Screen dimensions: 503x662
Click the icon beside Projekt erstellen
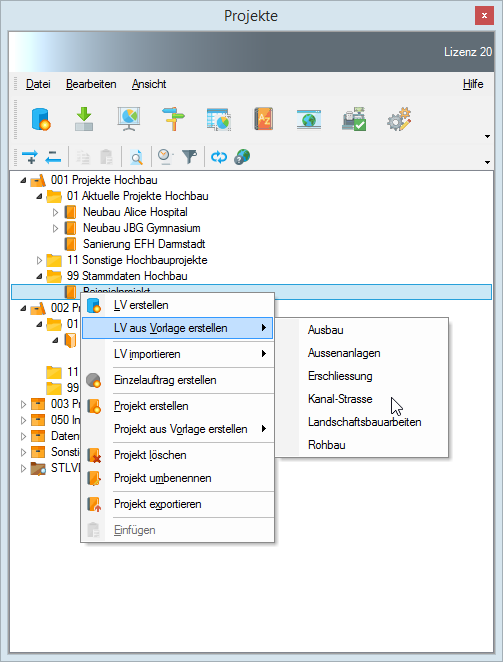tap(94, 406)
